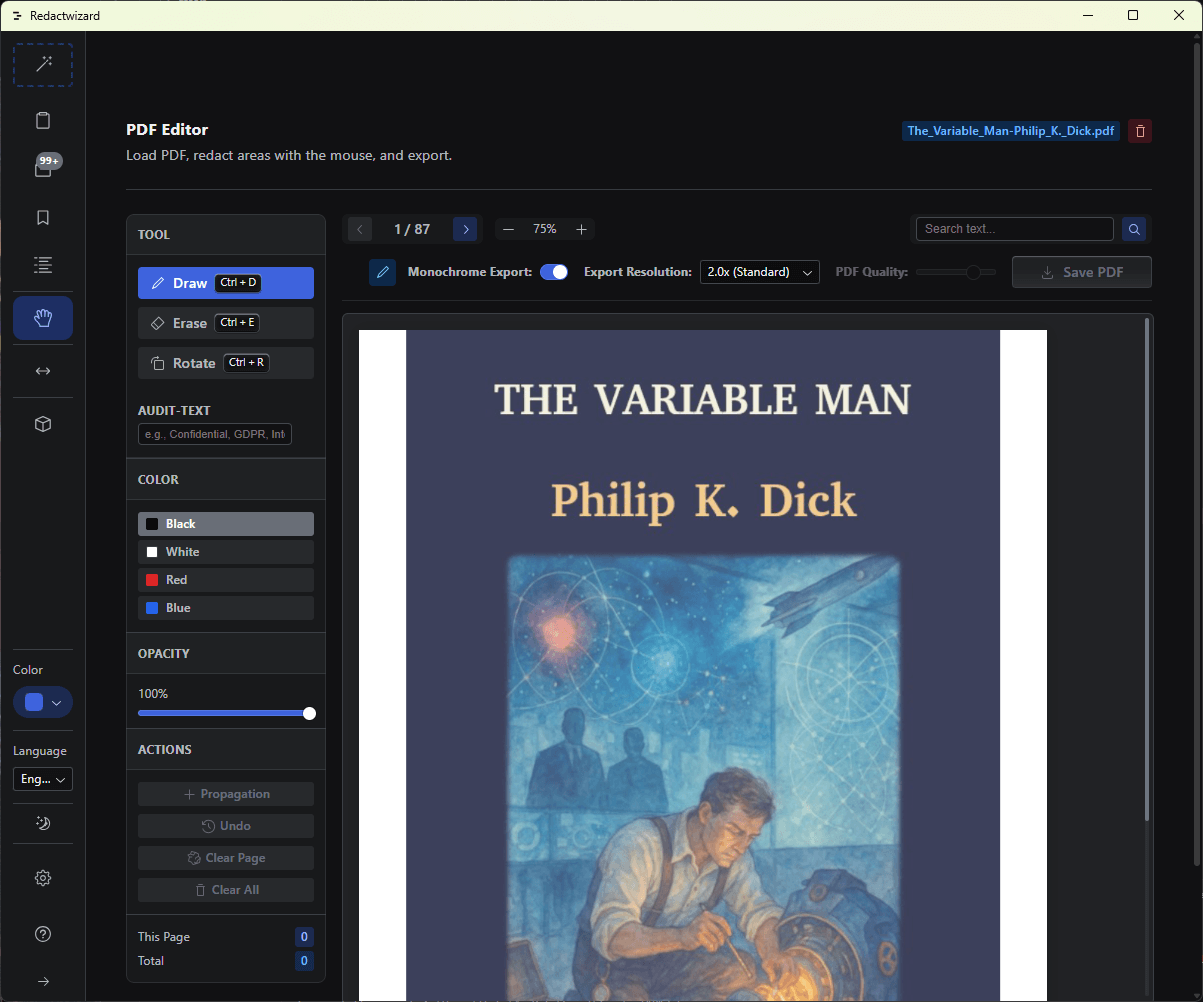This screenshot has width=1203, height=1002.
Task: Zoom in with the plus button
Action: coord(582,229)
